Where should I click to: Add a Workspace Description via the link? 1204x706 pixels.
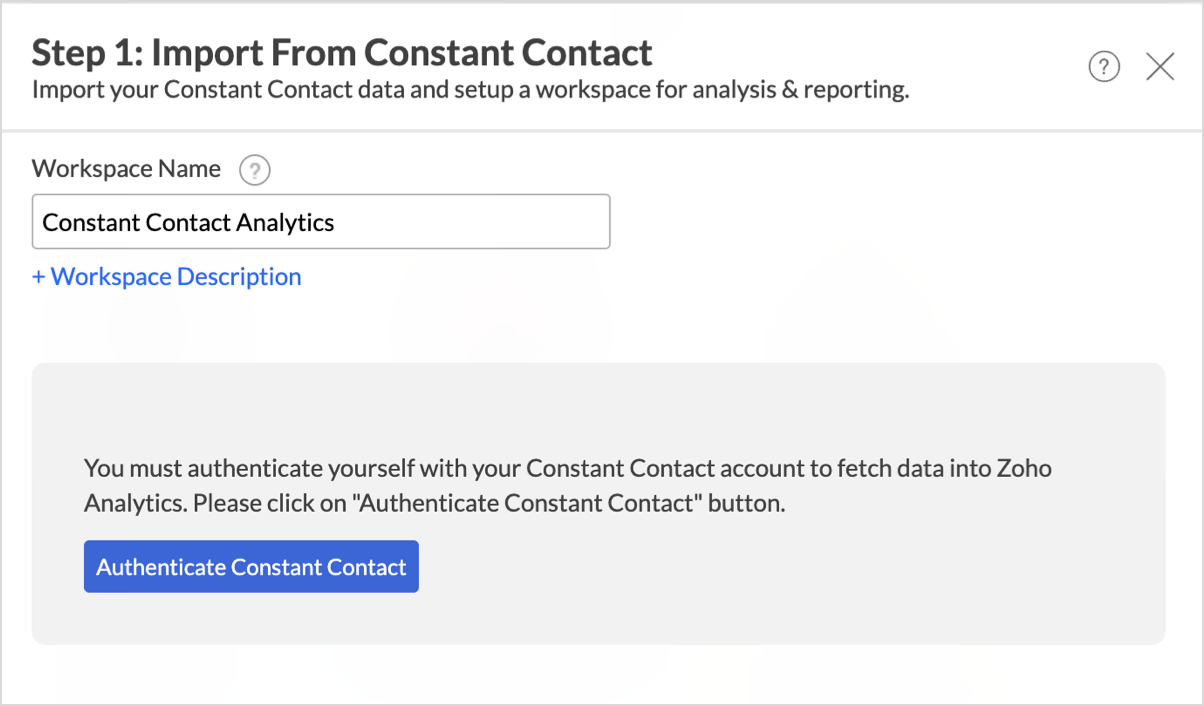pyautogui.click(x=166, y=277)
